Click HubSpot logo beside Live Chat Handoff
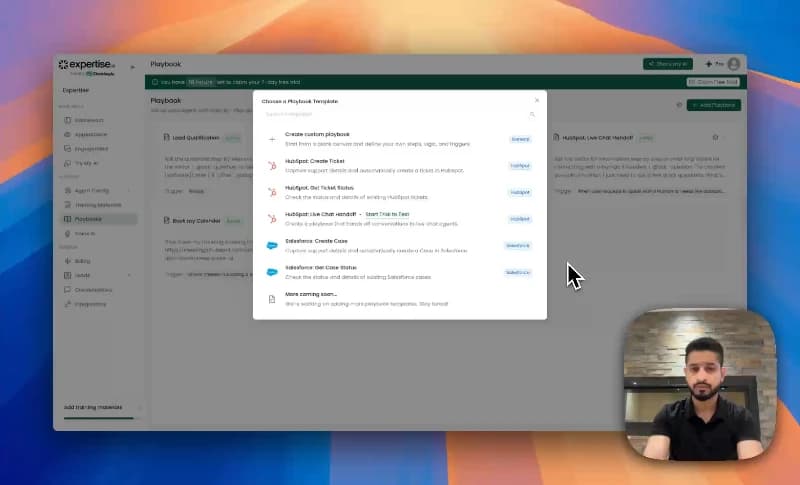This screenshot has height=485, width=800. click(272, 218)
